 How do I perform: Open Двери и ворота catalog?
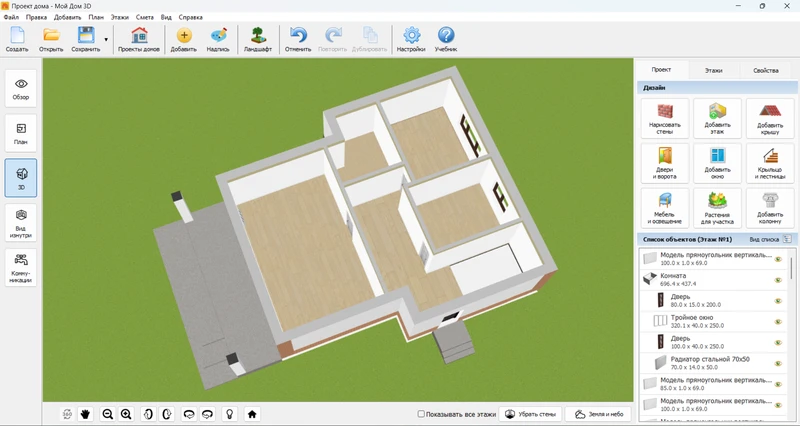click(663, 162)
